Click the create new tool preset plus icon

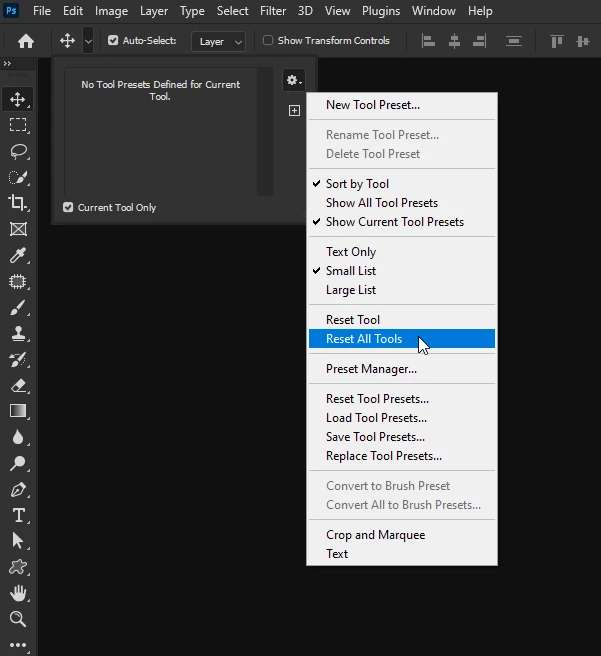pyautogui.click(x=294, y=110)
